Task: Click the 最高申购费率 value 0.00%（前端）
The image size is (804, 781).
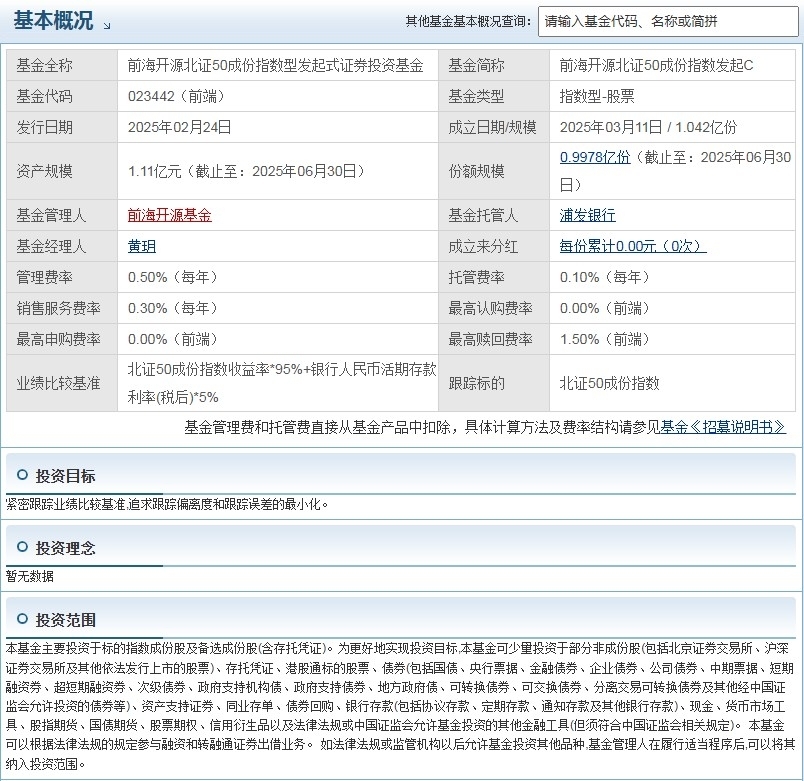Action: tap(173, 339)
